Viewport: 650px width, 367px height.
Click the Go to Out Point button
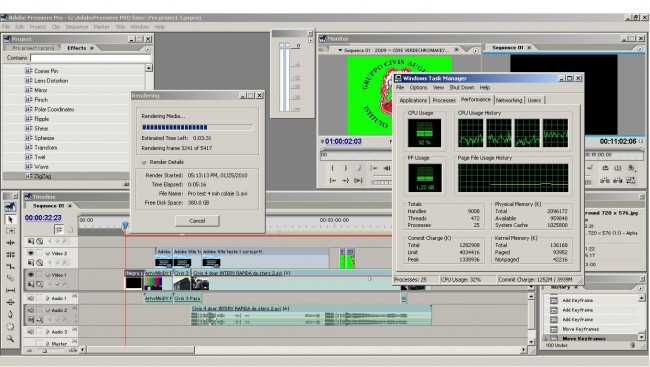click(x=345, y=180)
